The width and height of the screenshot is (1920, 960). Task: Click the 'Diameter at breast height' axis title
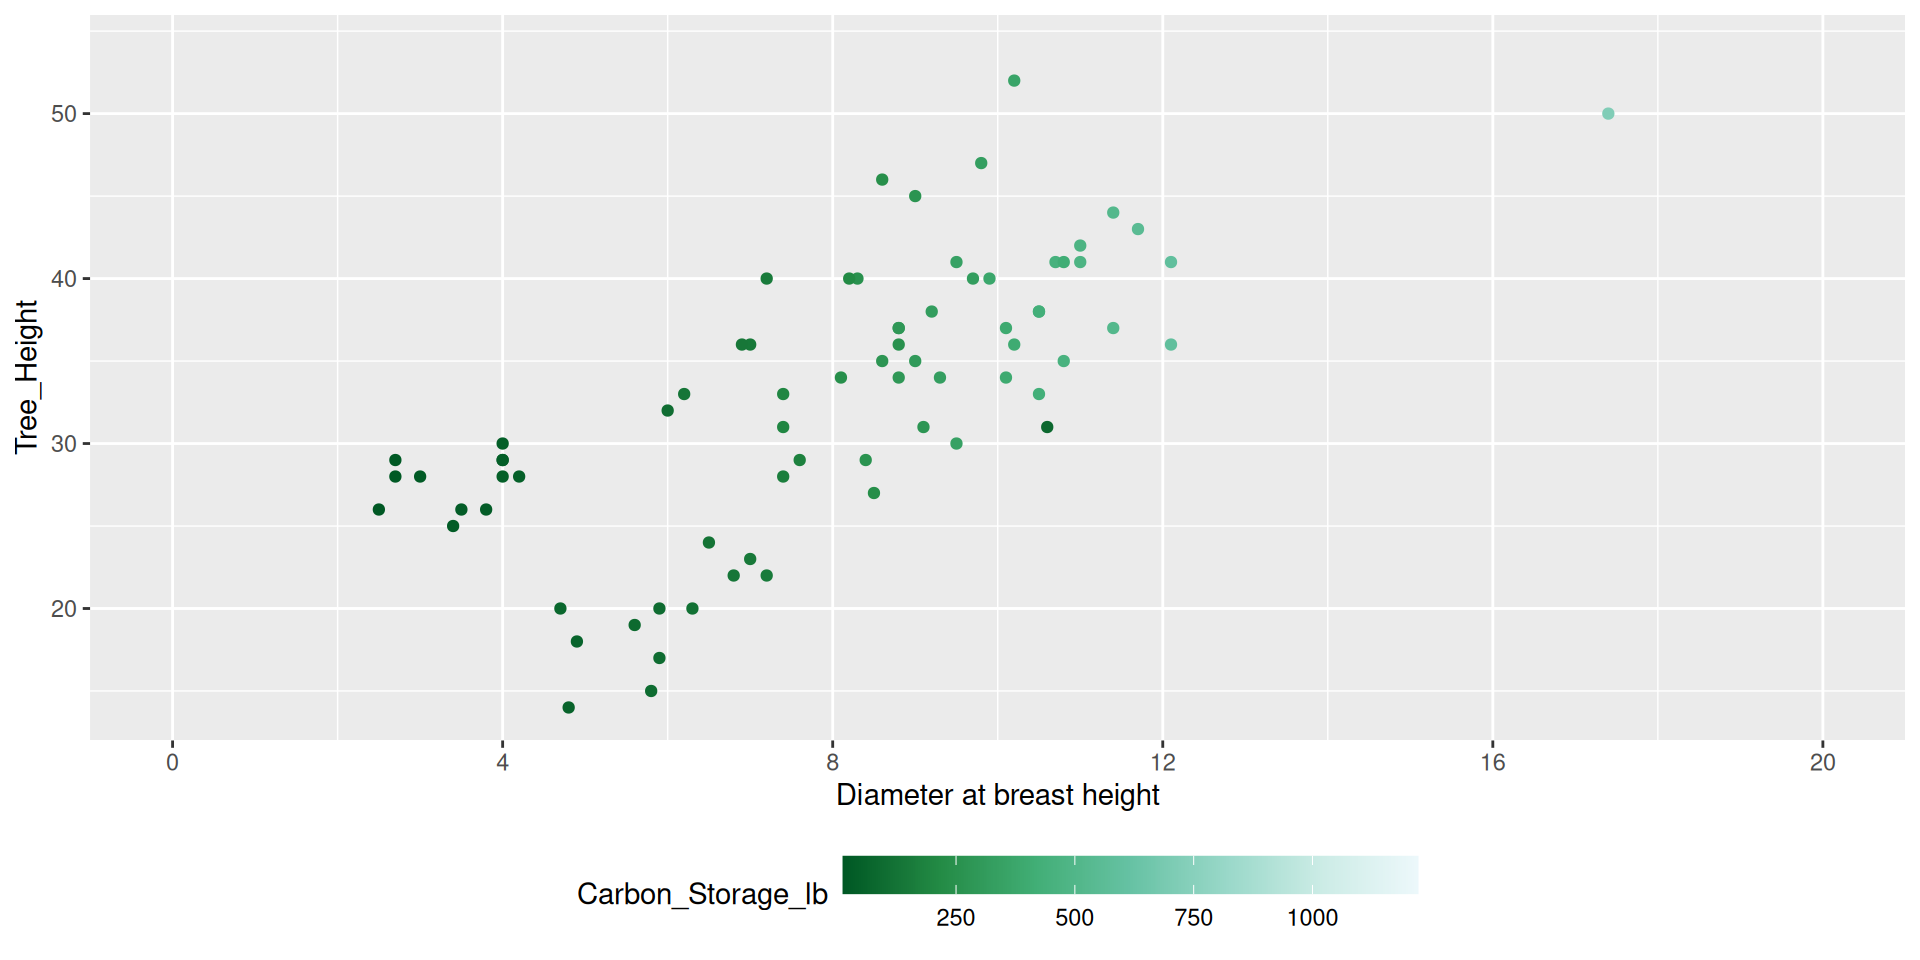[997, 795]
